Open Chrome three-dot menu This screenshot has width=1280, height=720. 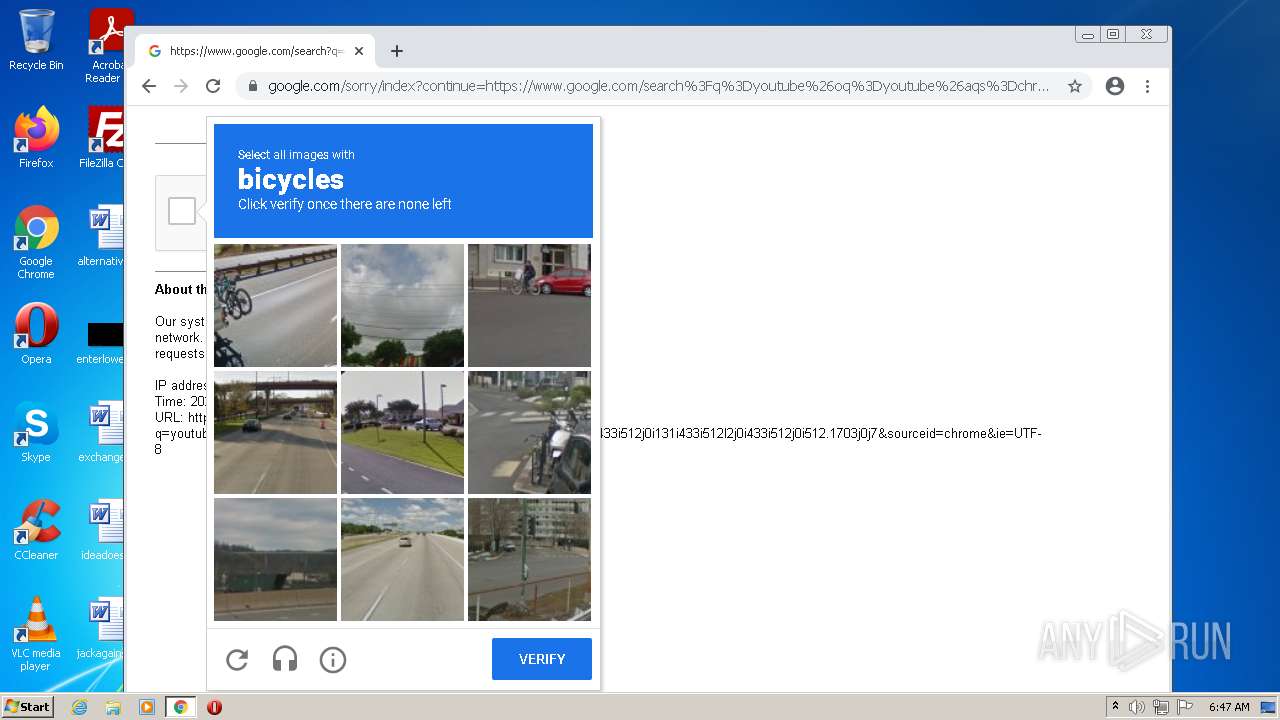1147,86
